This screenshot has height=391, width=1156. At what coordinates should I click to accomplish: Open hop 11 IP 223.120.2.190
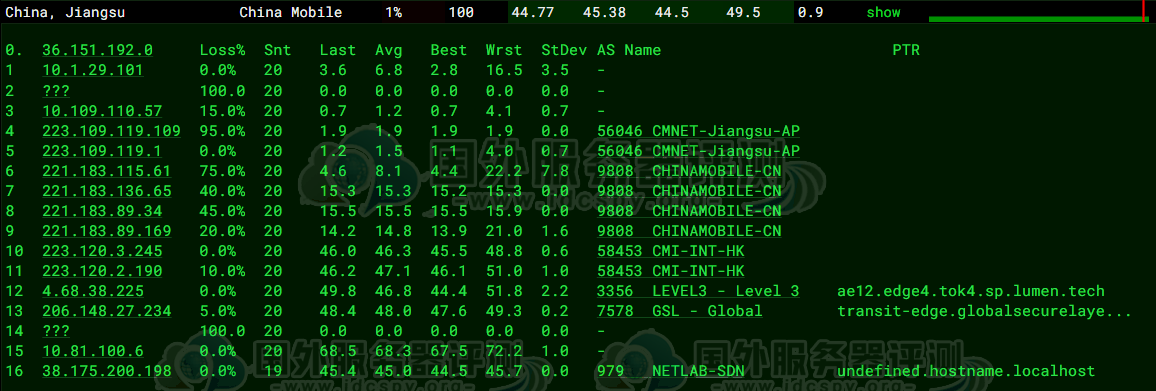[x=102, y=271]
